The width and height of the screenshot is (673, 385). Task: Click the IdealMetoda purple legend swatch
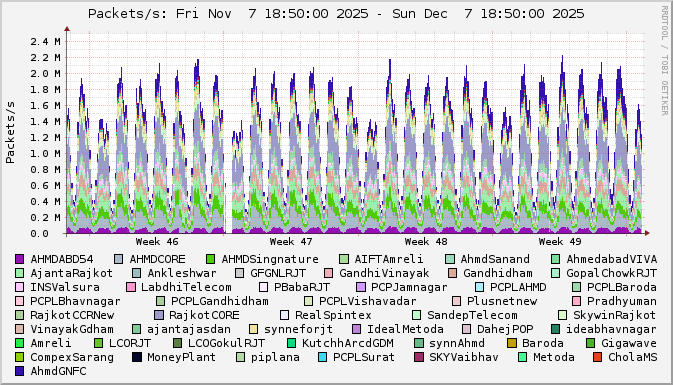click(356, 329)
